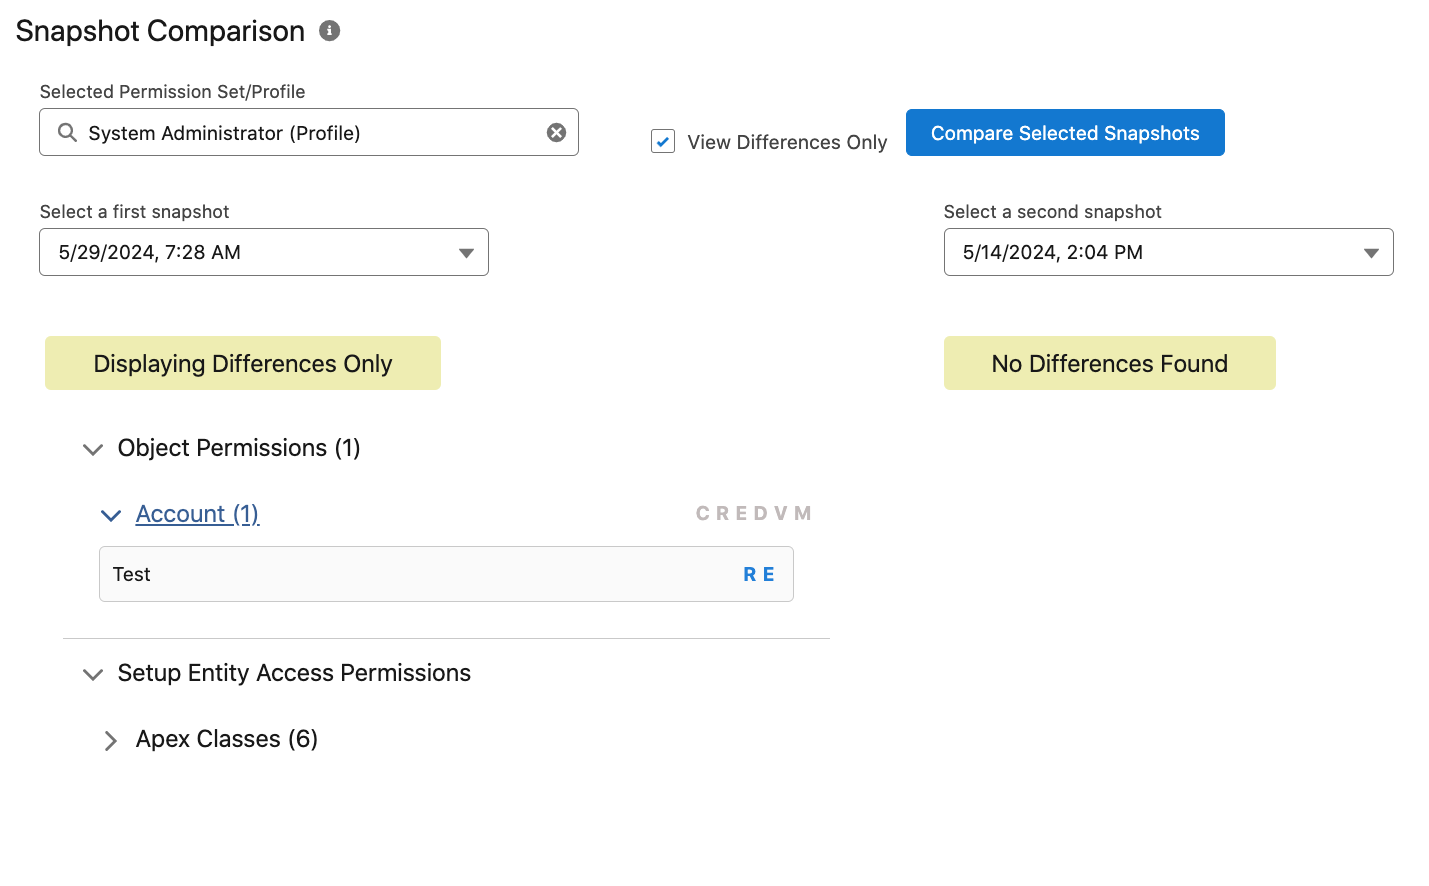Screen dimensions: 1429x886
Task: Click the No Differences Found banner
Action: click(x=1110, y=363)
